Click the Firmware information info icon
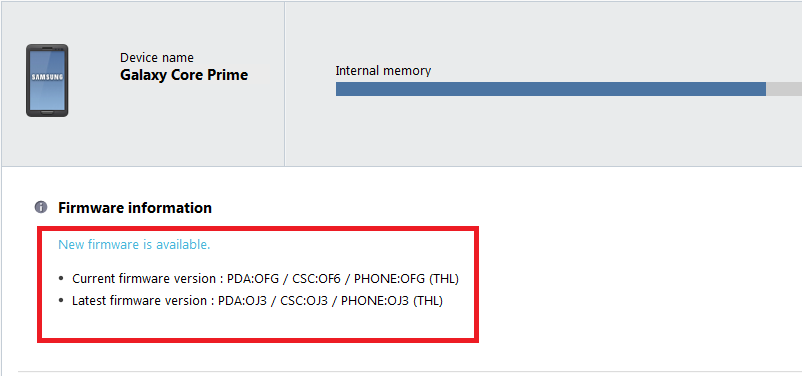802x376 pixels. click(41, 207)
